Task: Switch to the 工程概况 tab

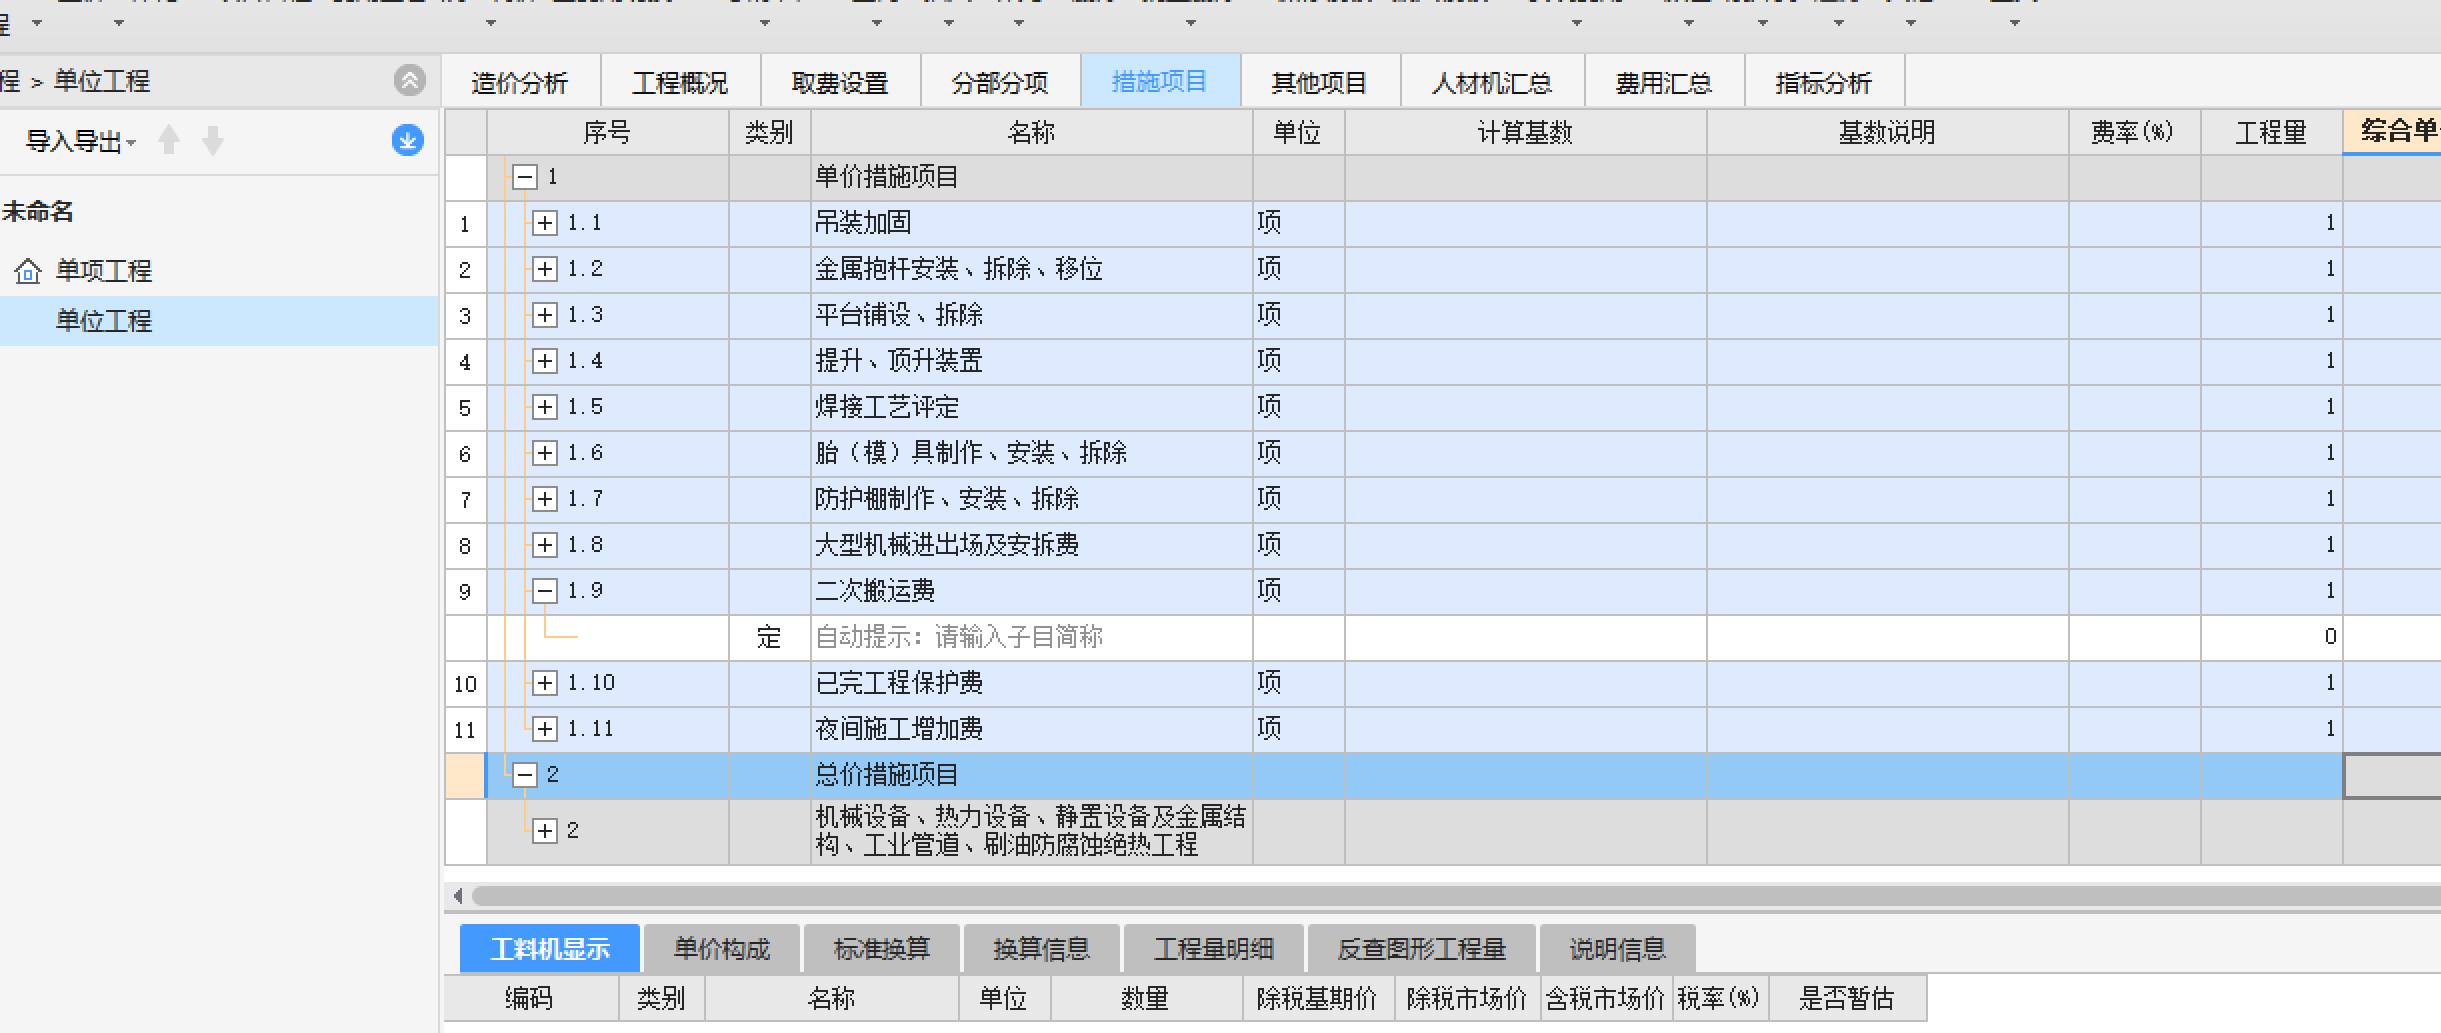Action: [680, 82]
